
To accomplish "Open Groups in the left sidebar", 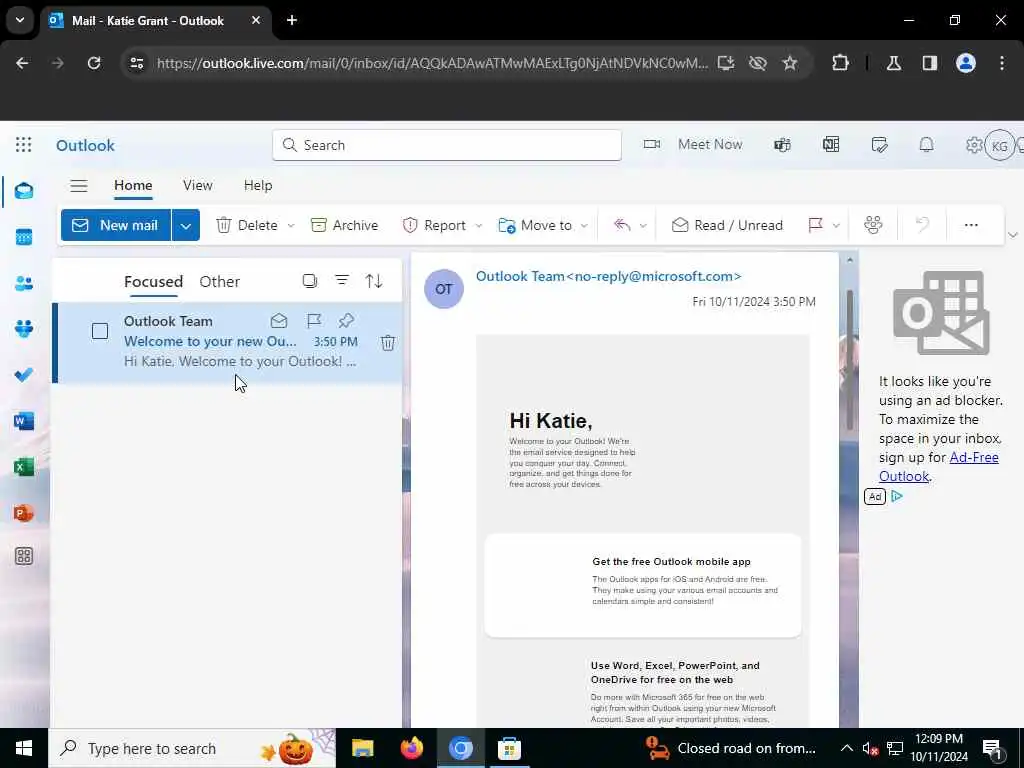I will 24,328.
